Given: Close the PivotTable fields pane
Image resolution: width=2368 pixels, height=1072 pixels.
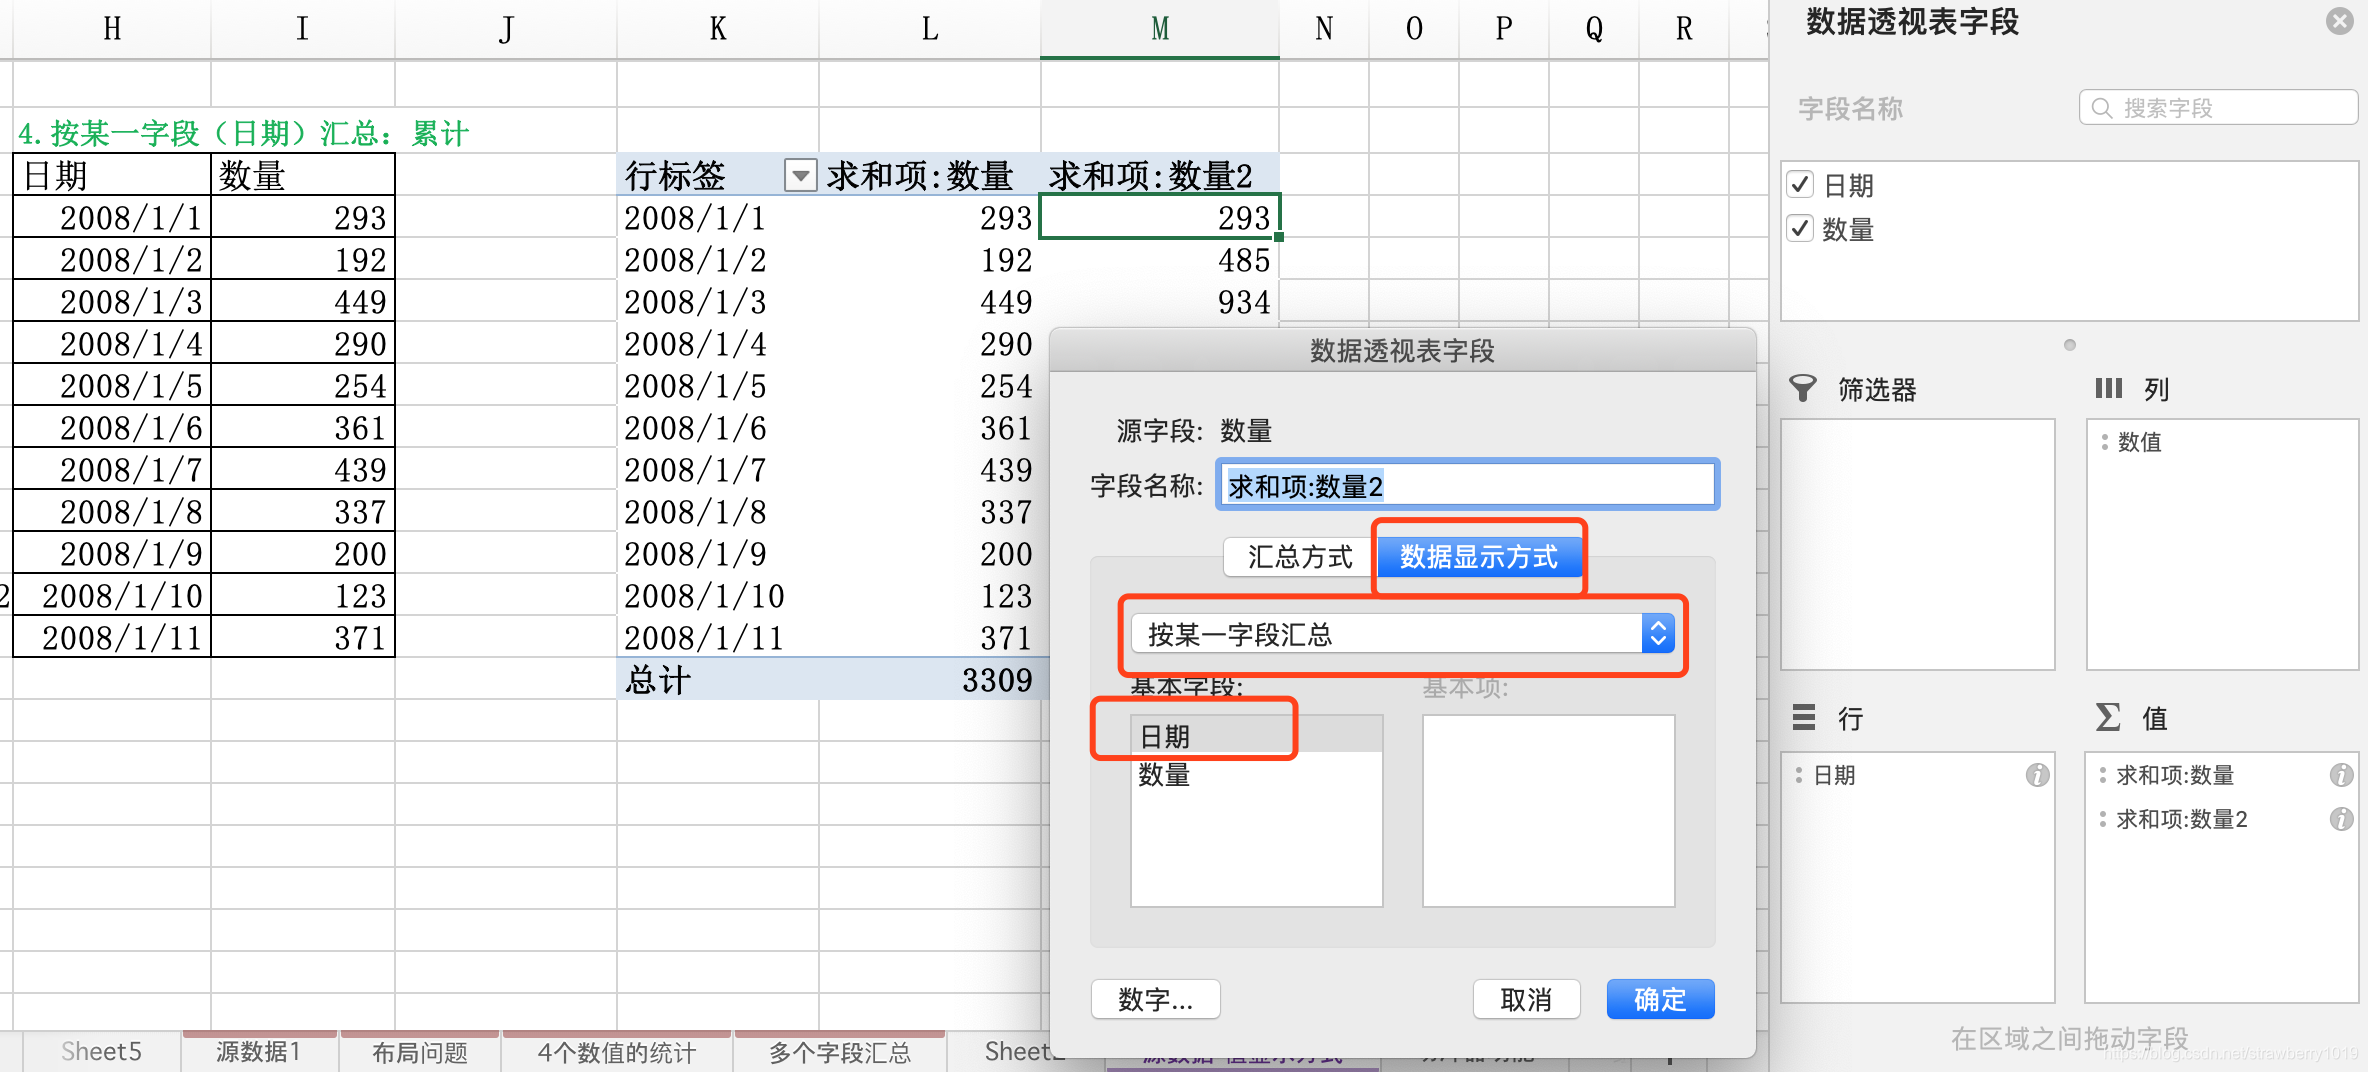Looking at the screenshot, I should tap(2340, 21).
